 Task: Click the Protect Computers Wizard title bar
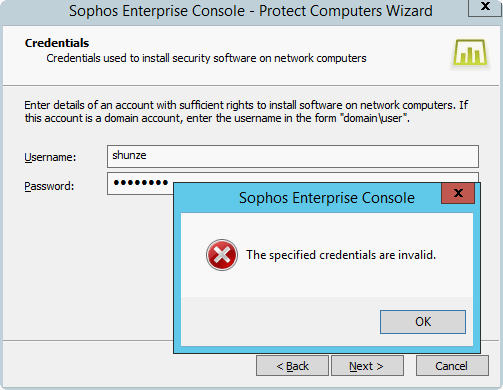point(251,11)
